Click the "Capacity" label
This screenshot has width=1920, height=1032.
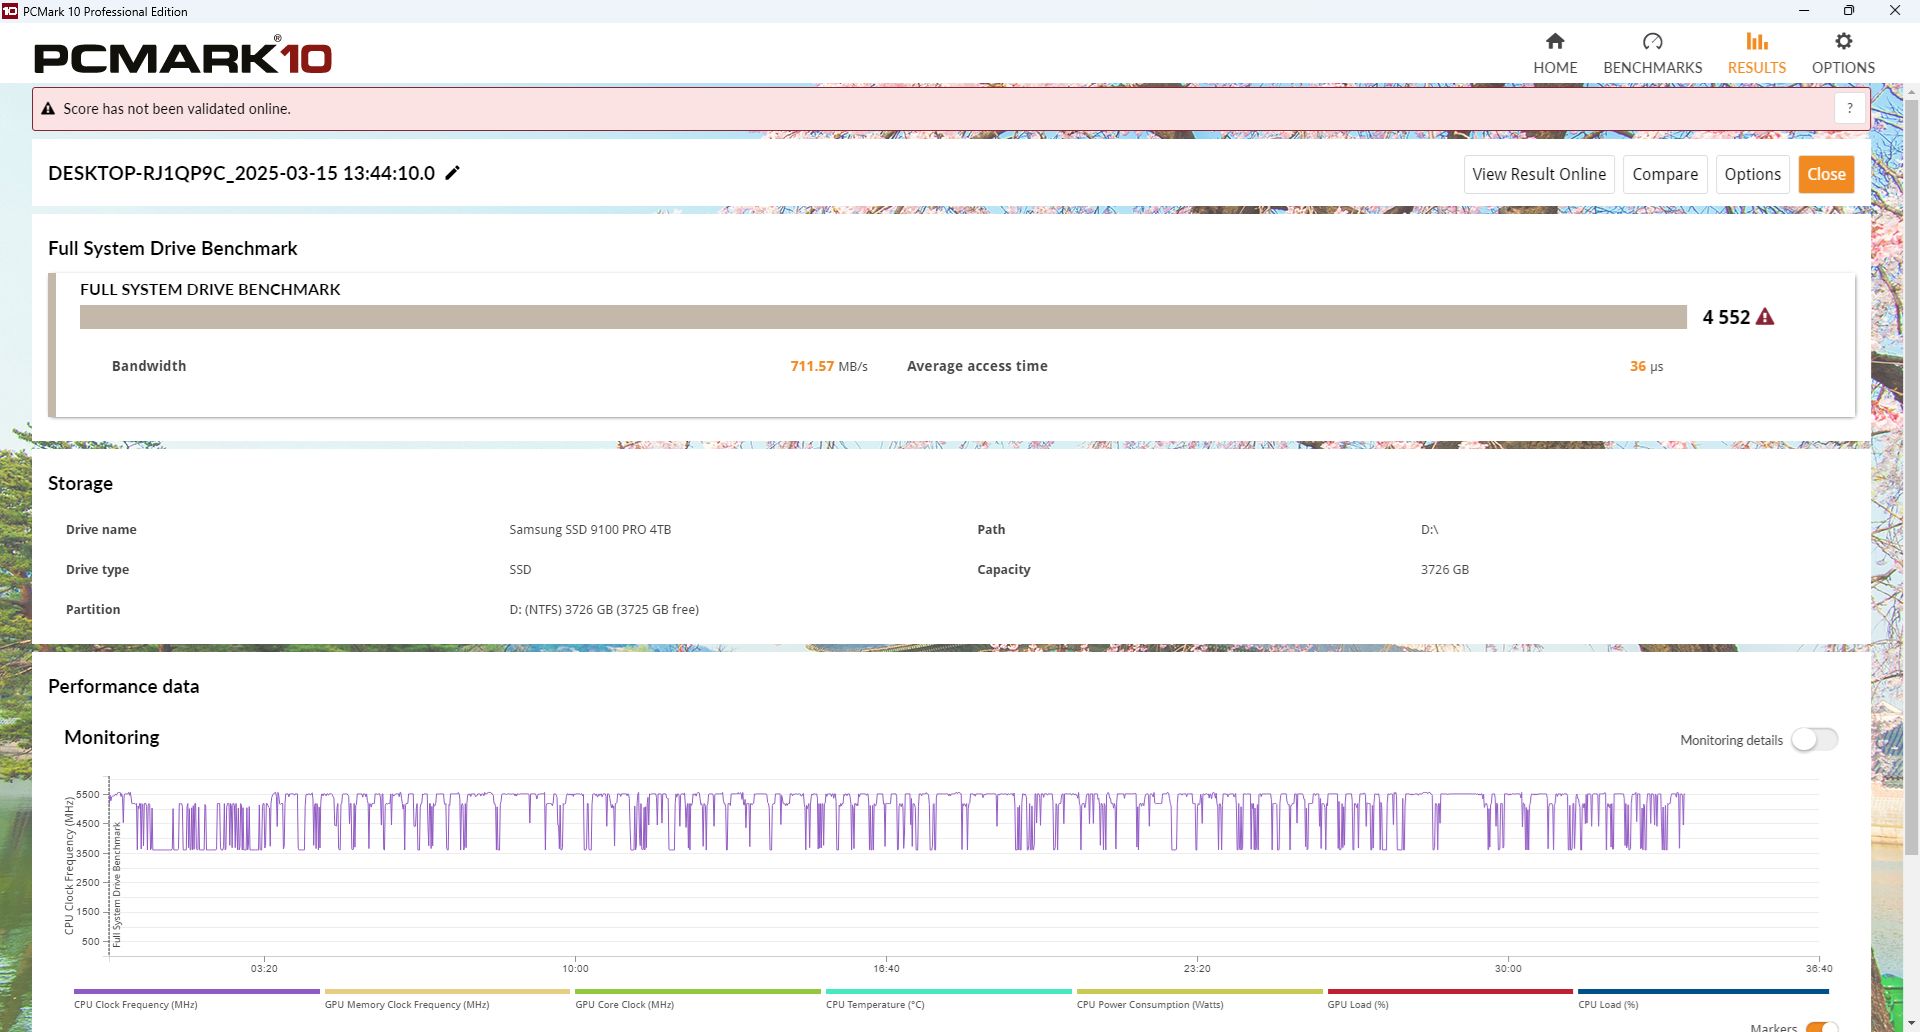click(1003, 569)
